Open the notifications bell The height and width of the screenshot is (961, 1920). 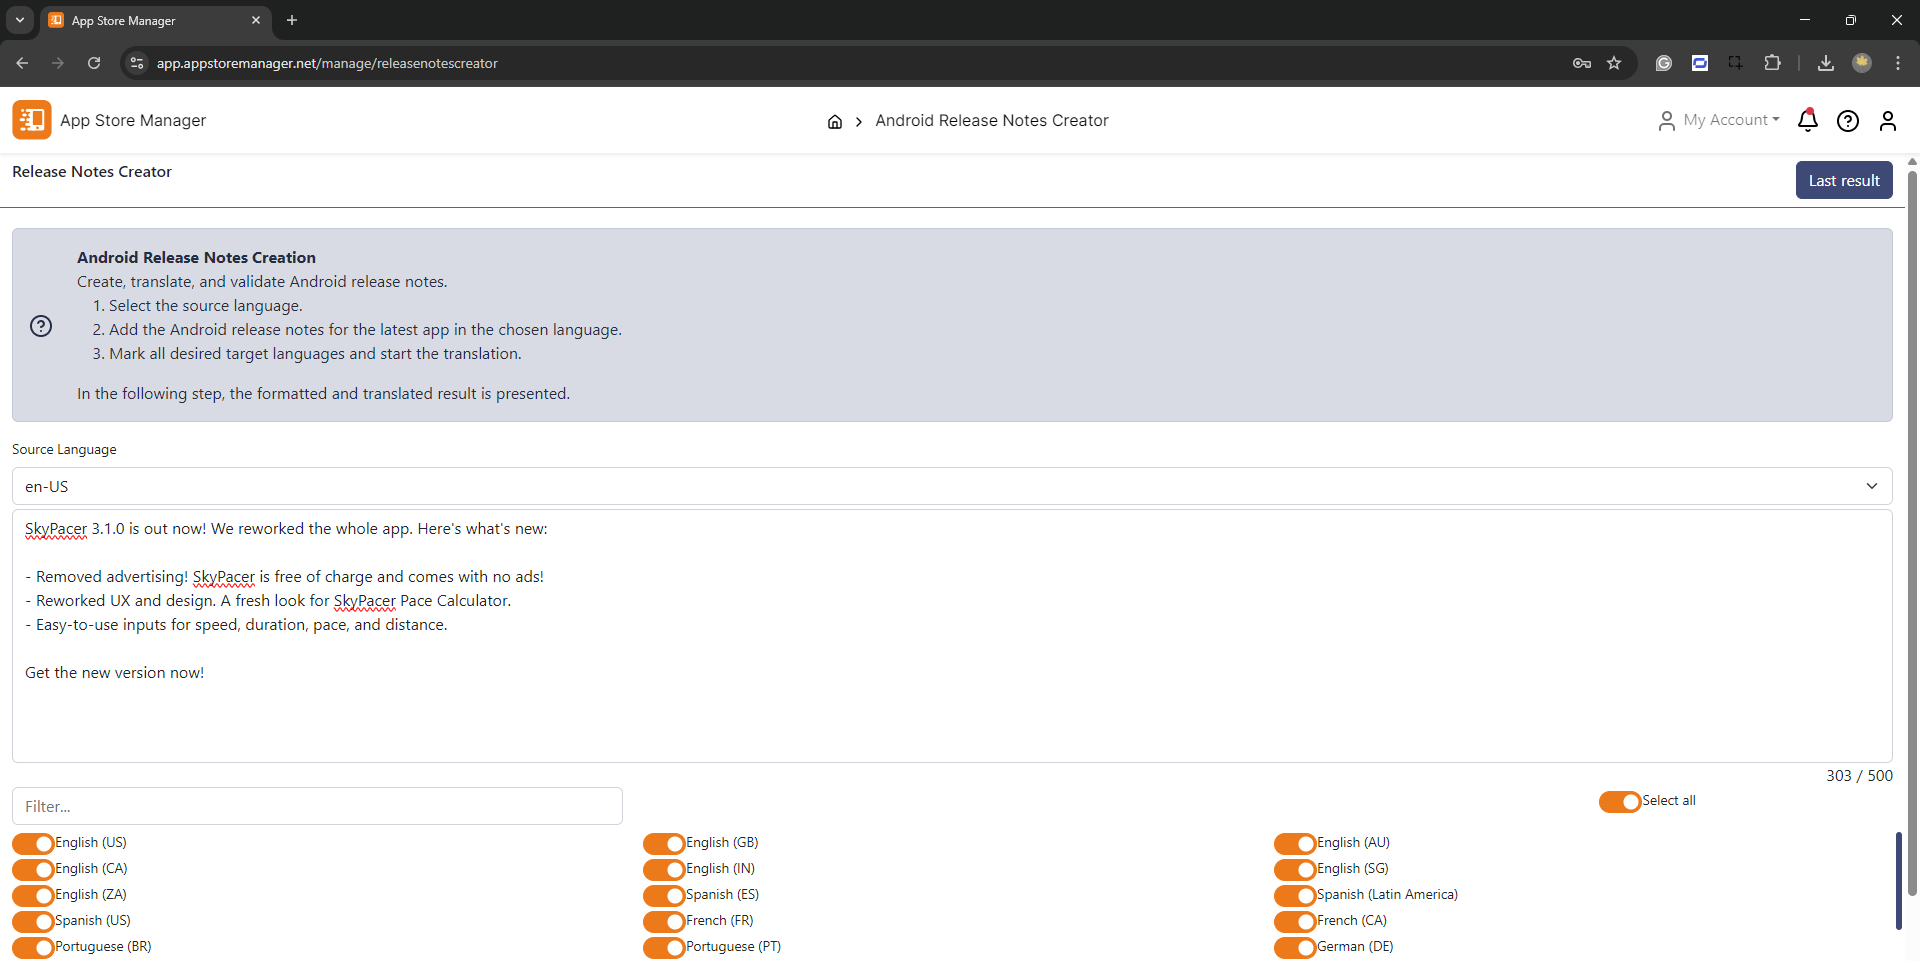(x=1807, y=121)
